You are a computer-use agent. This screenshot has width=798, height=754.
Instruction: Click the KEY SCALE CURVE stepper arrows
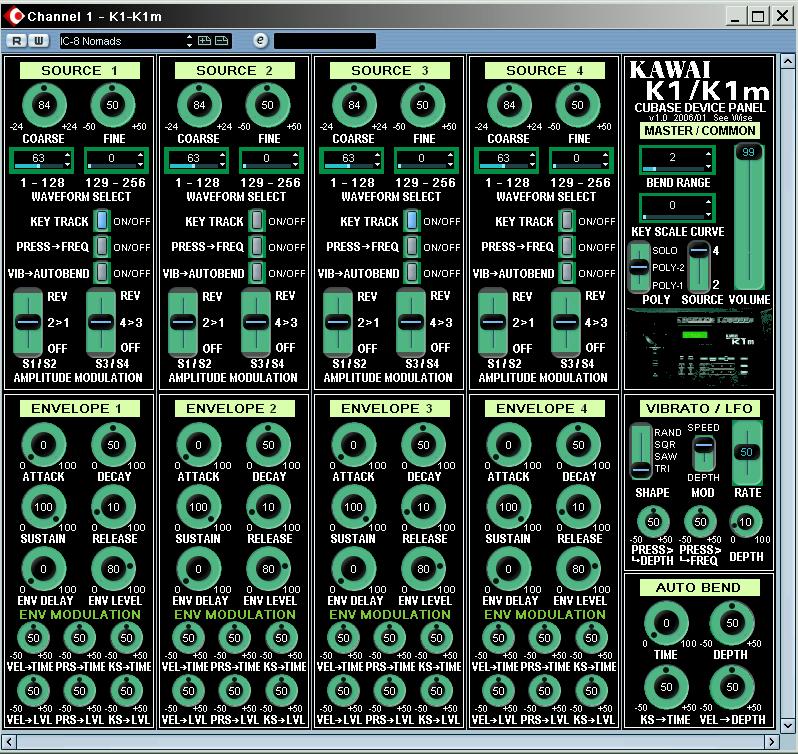708,207
